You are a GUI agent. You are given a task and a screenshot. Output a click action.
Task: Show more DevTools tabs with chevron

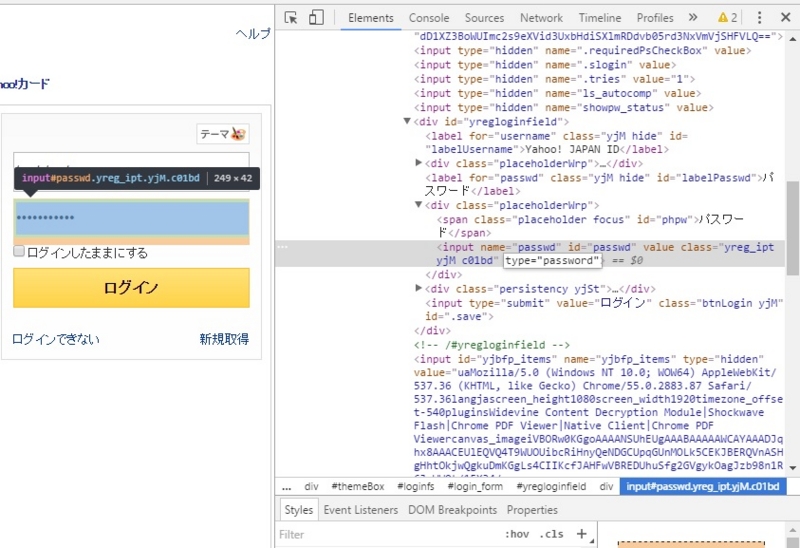pos(693,17)
